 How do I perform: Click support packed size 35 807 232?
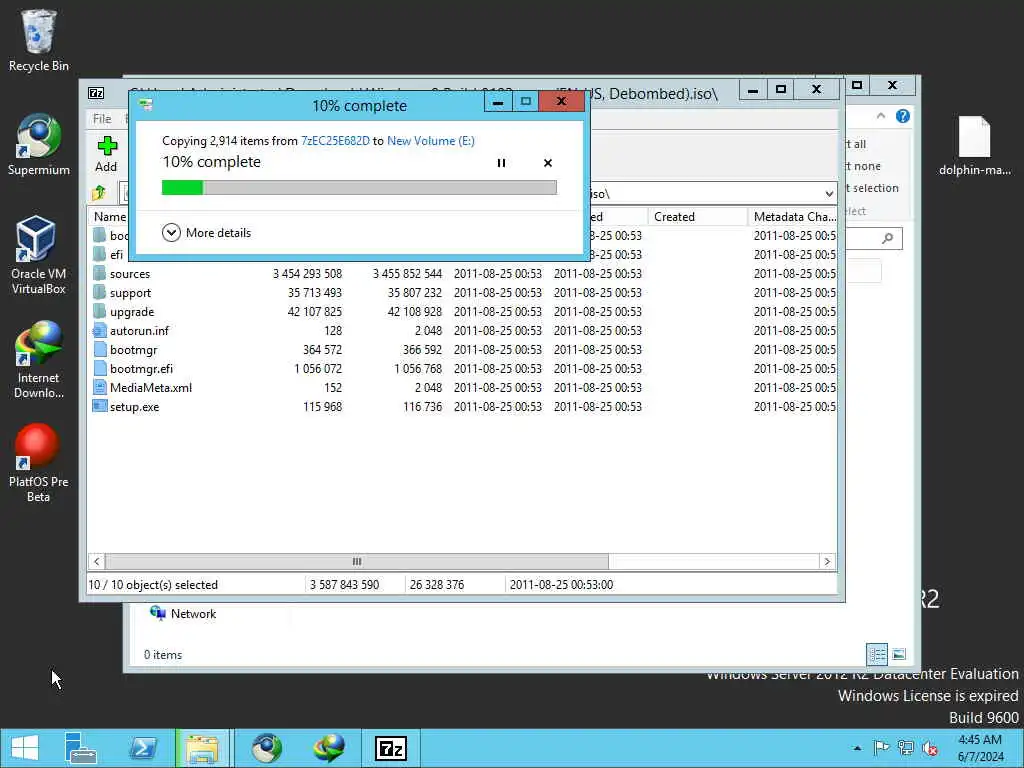coord(415,293)
